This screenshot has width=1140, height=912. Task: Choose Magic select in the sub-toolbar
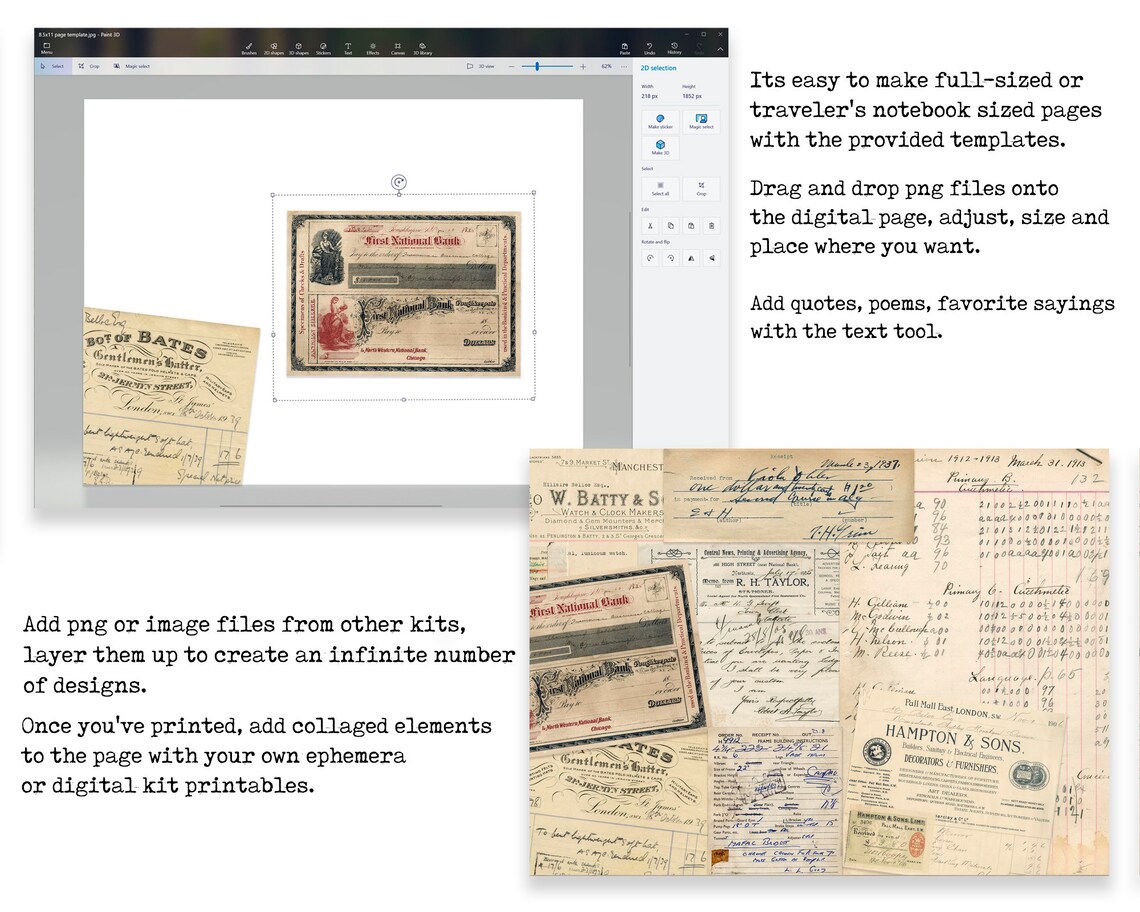point(132,66)
